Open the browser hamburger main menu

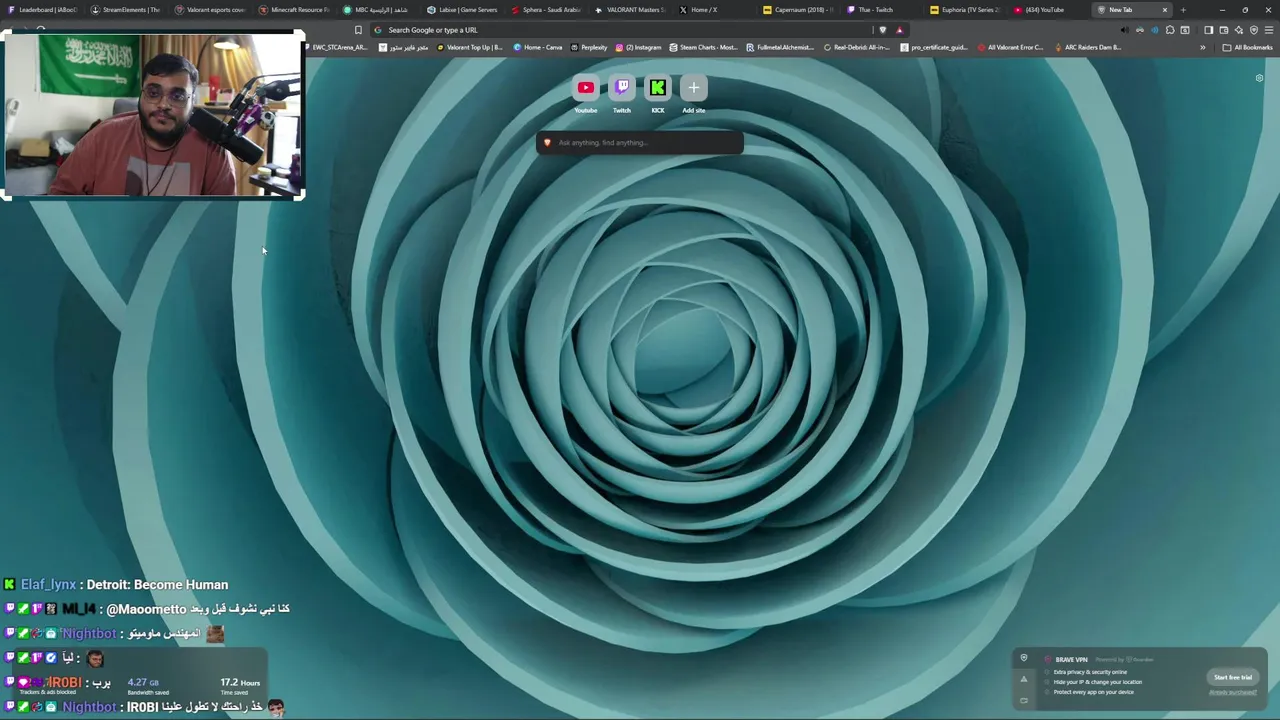coord(1269,30)
